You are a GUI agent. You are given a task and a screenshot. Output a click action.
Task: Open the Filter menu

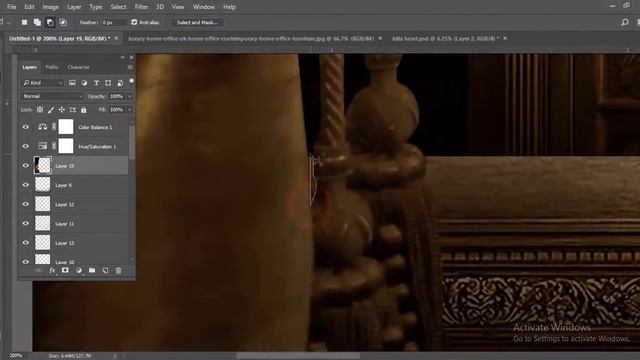tap(141, 7)
